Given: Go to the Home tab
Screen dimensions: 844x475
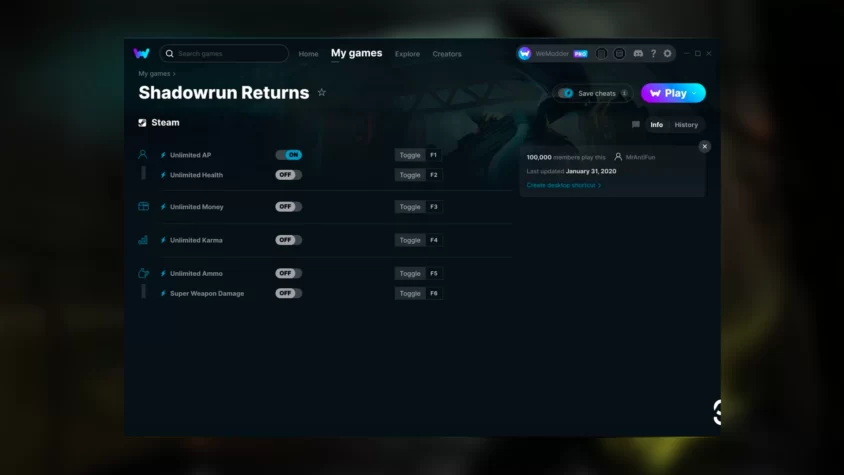Looking at the screenshot, I should [x=308, y=54].
